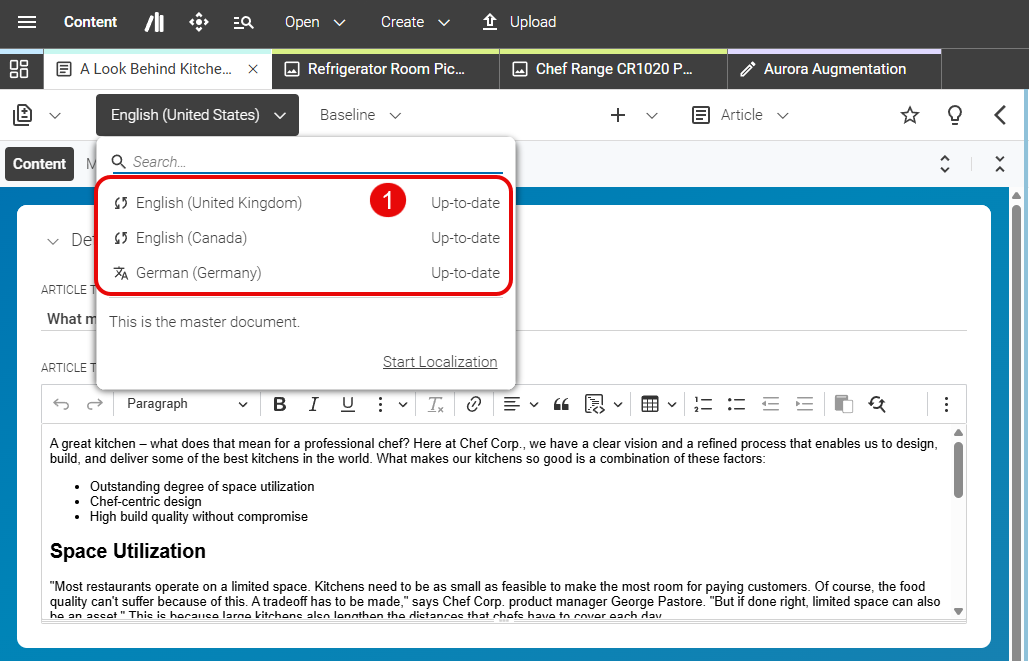Viewport: 1029px width, 661px height.
Task: Open the Create menu
Action: pos(415,22)
